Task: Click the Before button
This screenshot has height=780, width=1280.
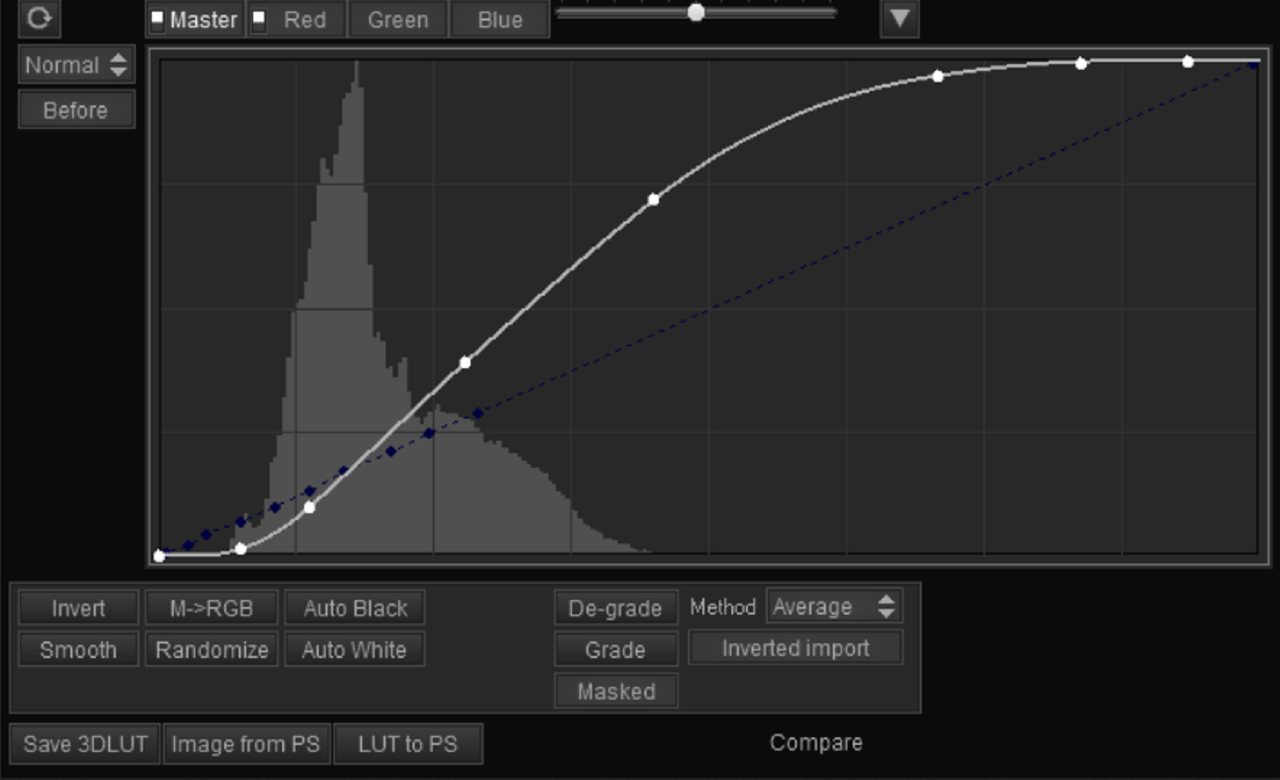Action: click(76, 110)
